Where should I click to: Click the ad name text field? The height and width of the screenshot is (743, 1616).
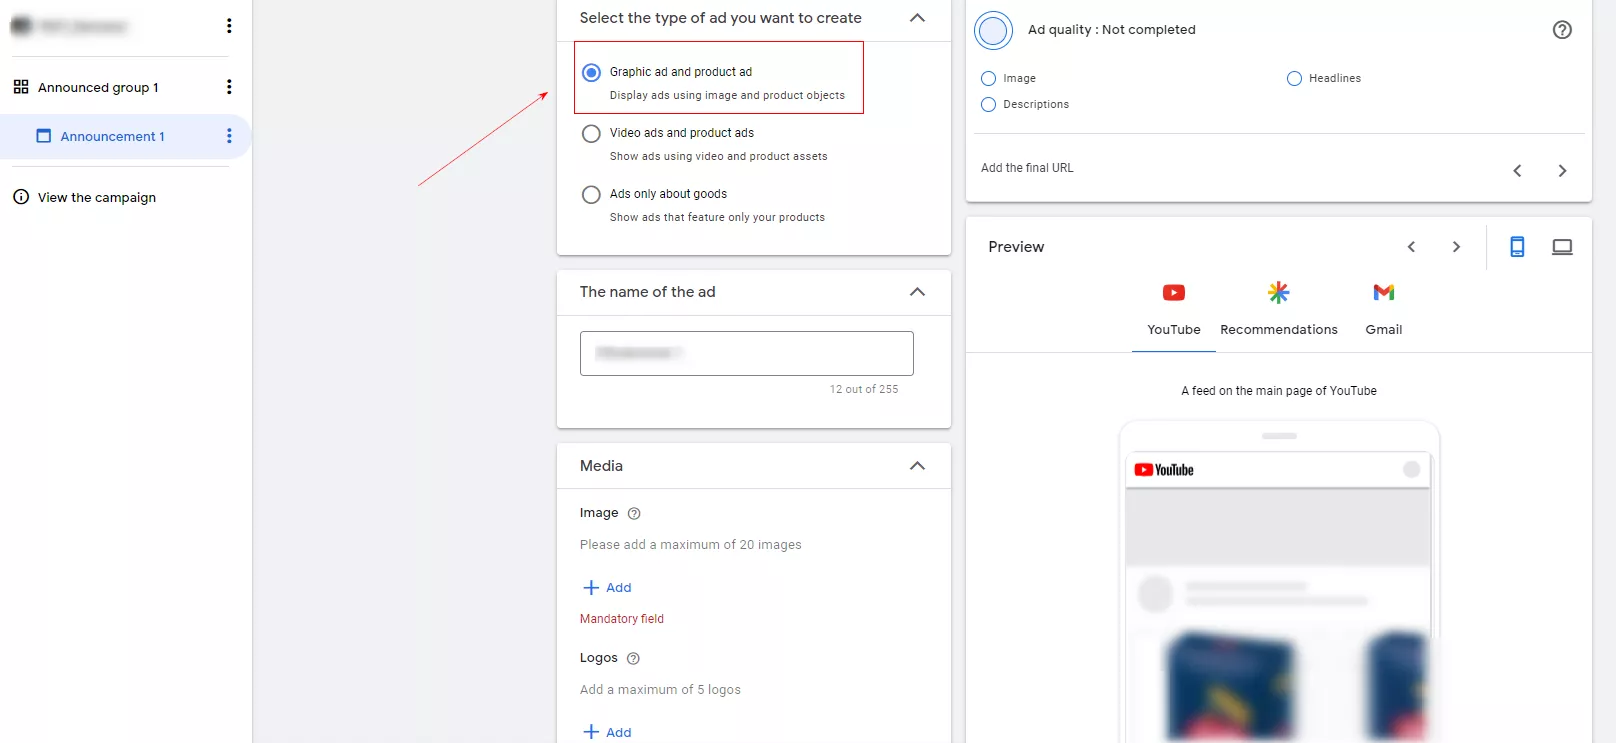747,354
